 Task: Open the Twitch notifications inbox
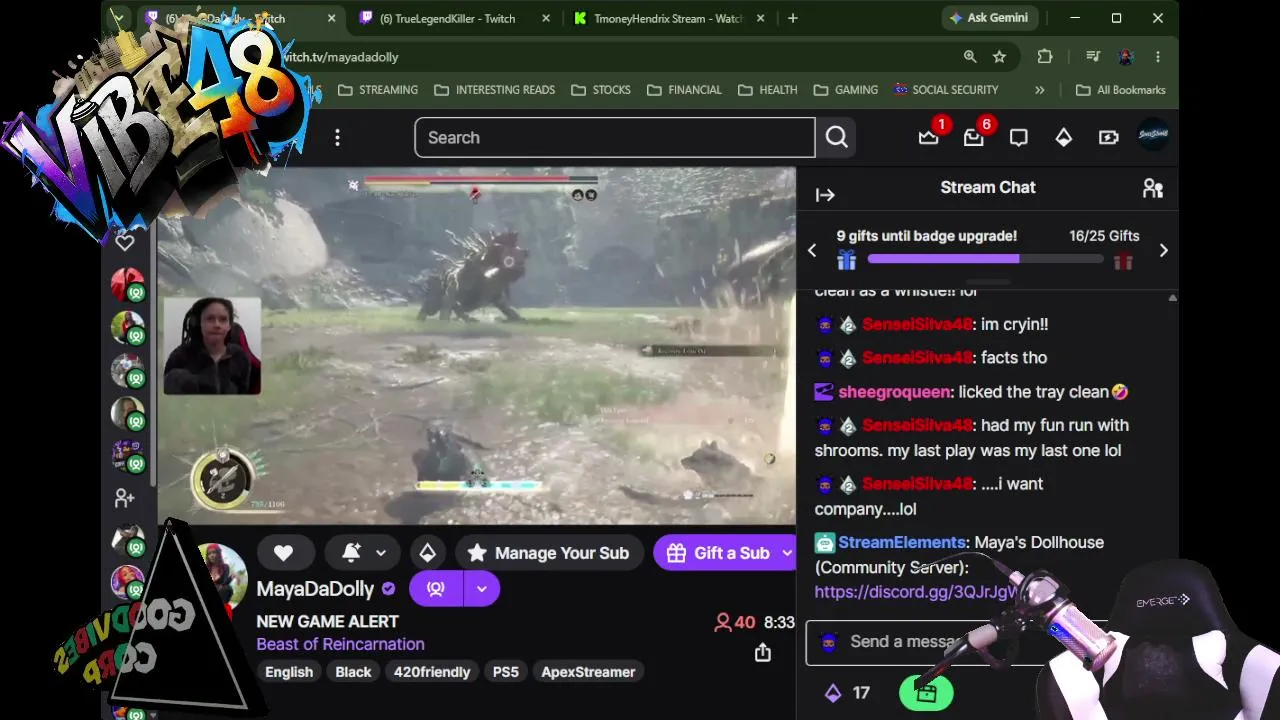pyautogui.click(x=974, y=138)
